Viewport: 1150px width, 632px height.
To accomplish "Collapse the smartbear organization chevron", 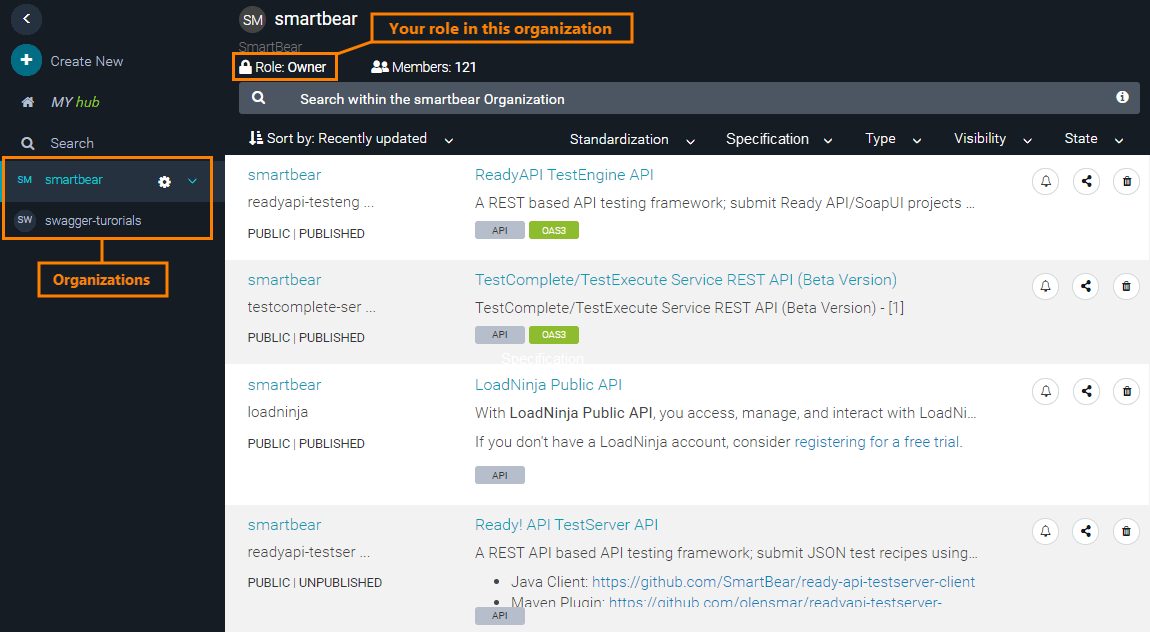I will pos(193,181).
